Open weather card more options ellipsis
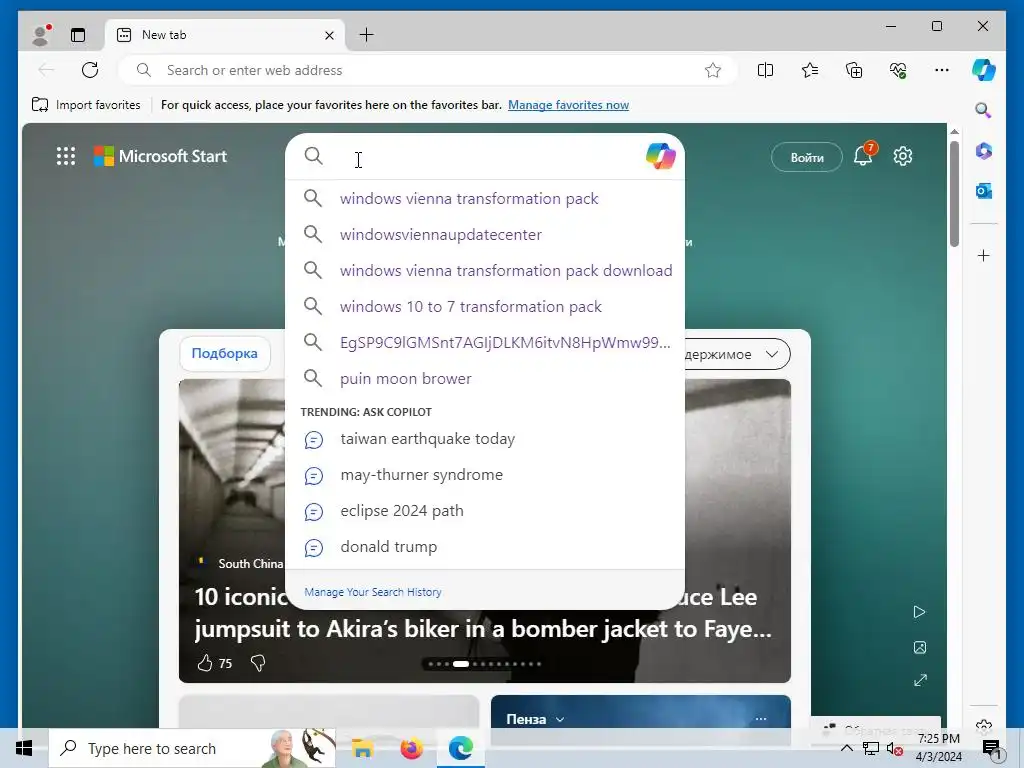The image size is (1024, 768). click(761, 719)
